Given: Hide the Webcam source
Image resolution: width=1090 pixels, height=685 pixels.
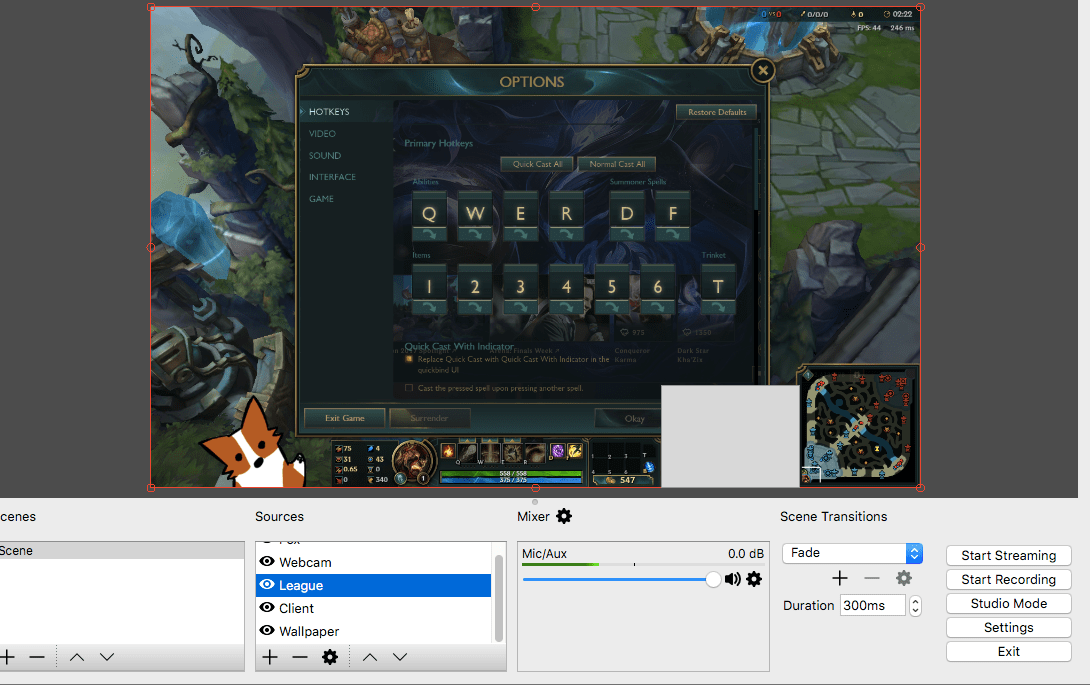Looking at the screenshot, I should (x=267, y=561).
